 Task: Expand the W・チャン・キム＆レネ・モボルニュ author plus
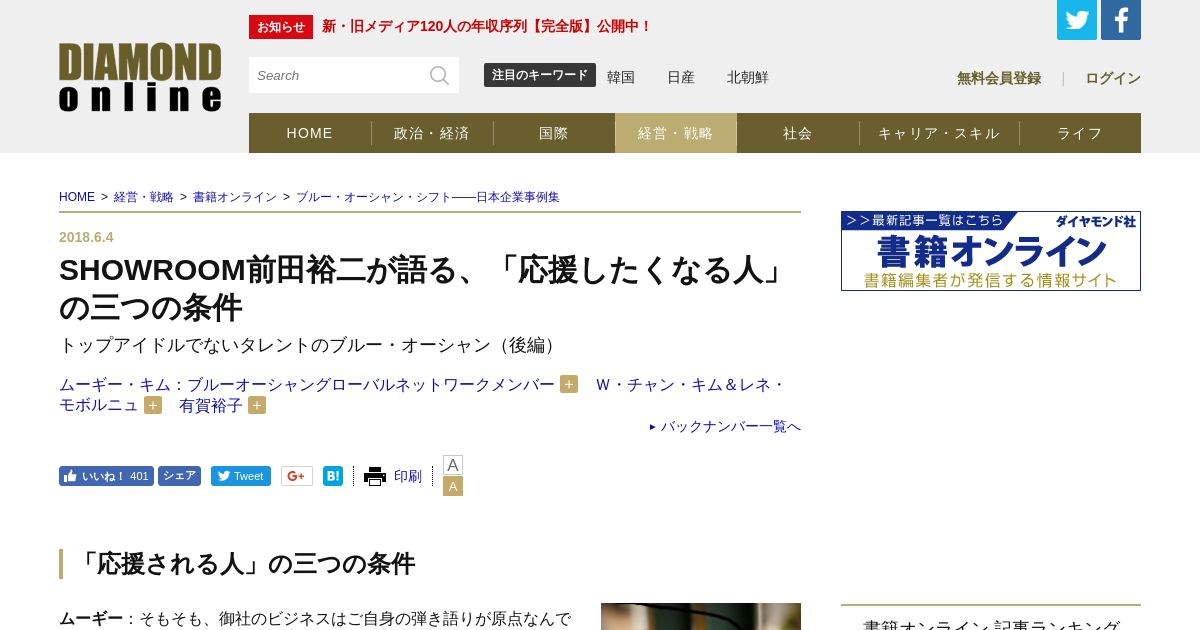coord(153,405)
